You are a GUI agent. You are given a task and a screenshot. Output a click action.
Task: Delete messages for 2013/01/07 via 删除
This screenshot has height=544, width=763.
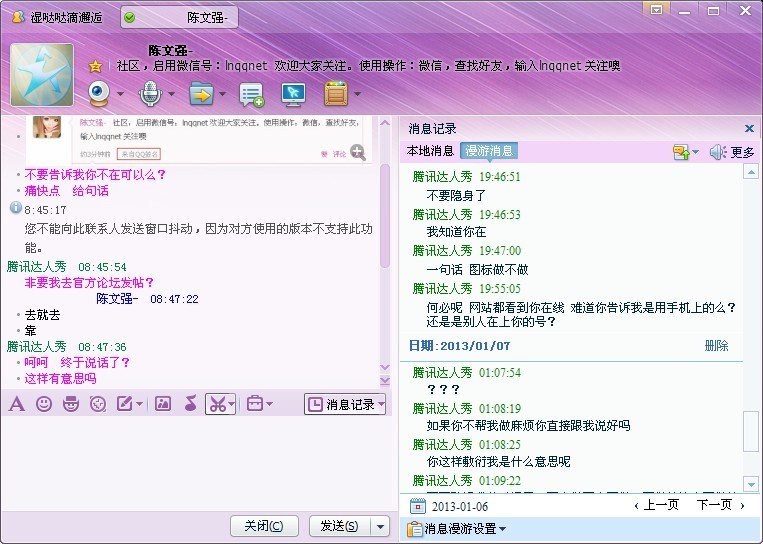pos(716,346)
